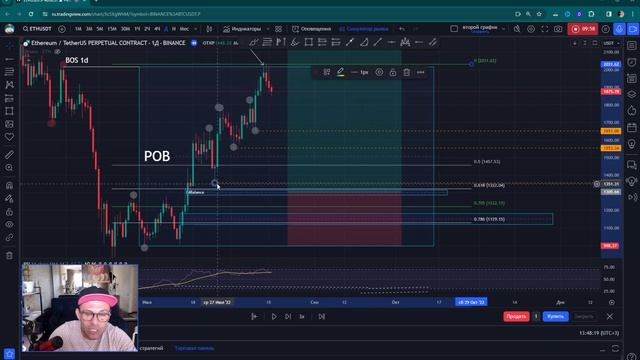Click the replay jump-to bar button
640x360 pixels.
[x=254, y=316]
